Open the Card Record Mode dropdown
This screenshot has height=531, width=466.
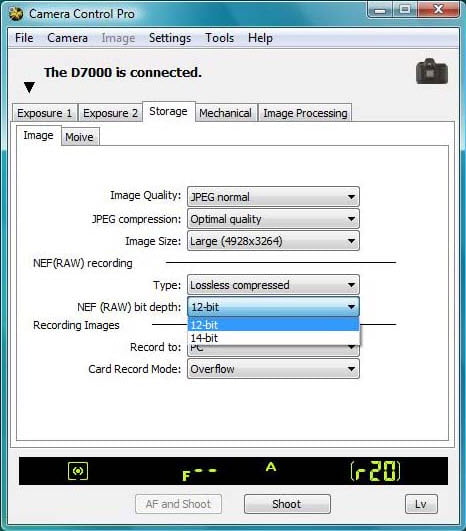pos(273,368)
